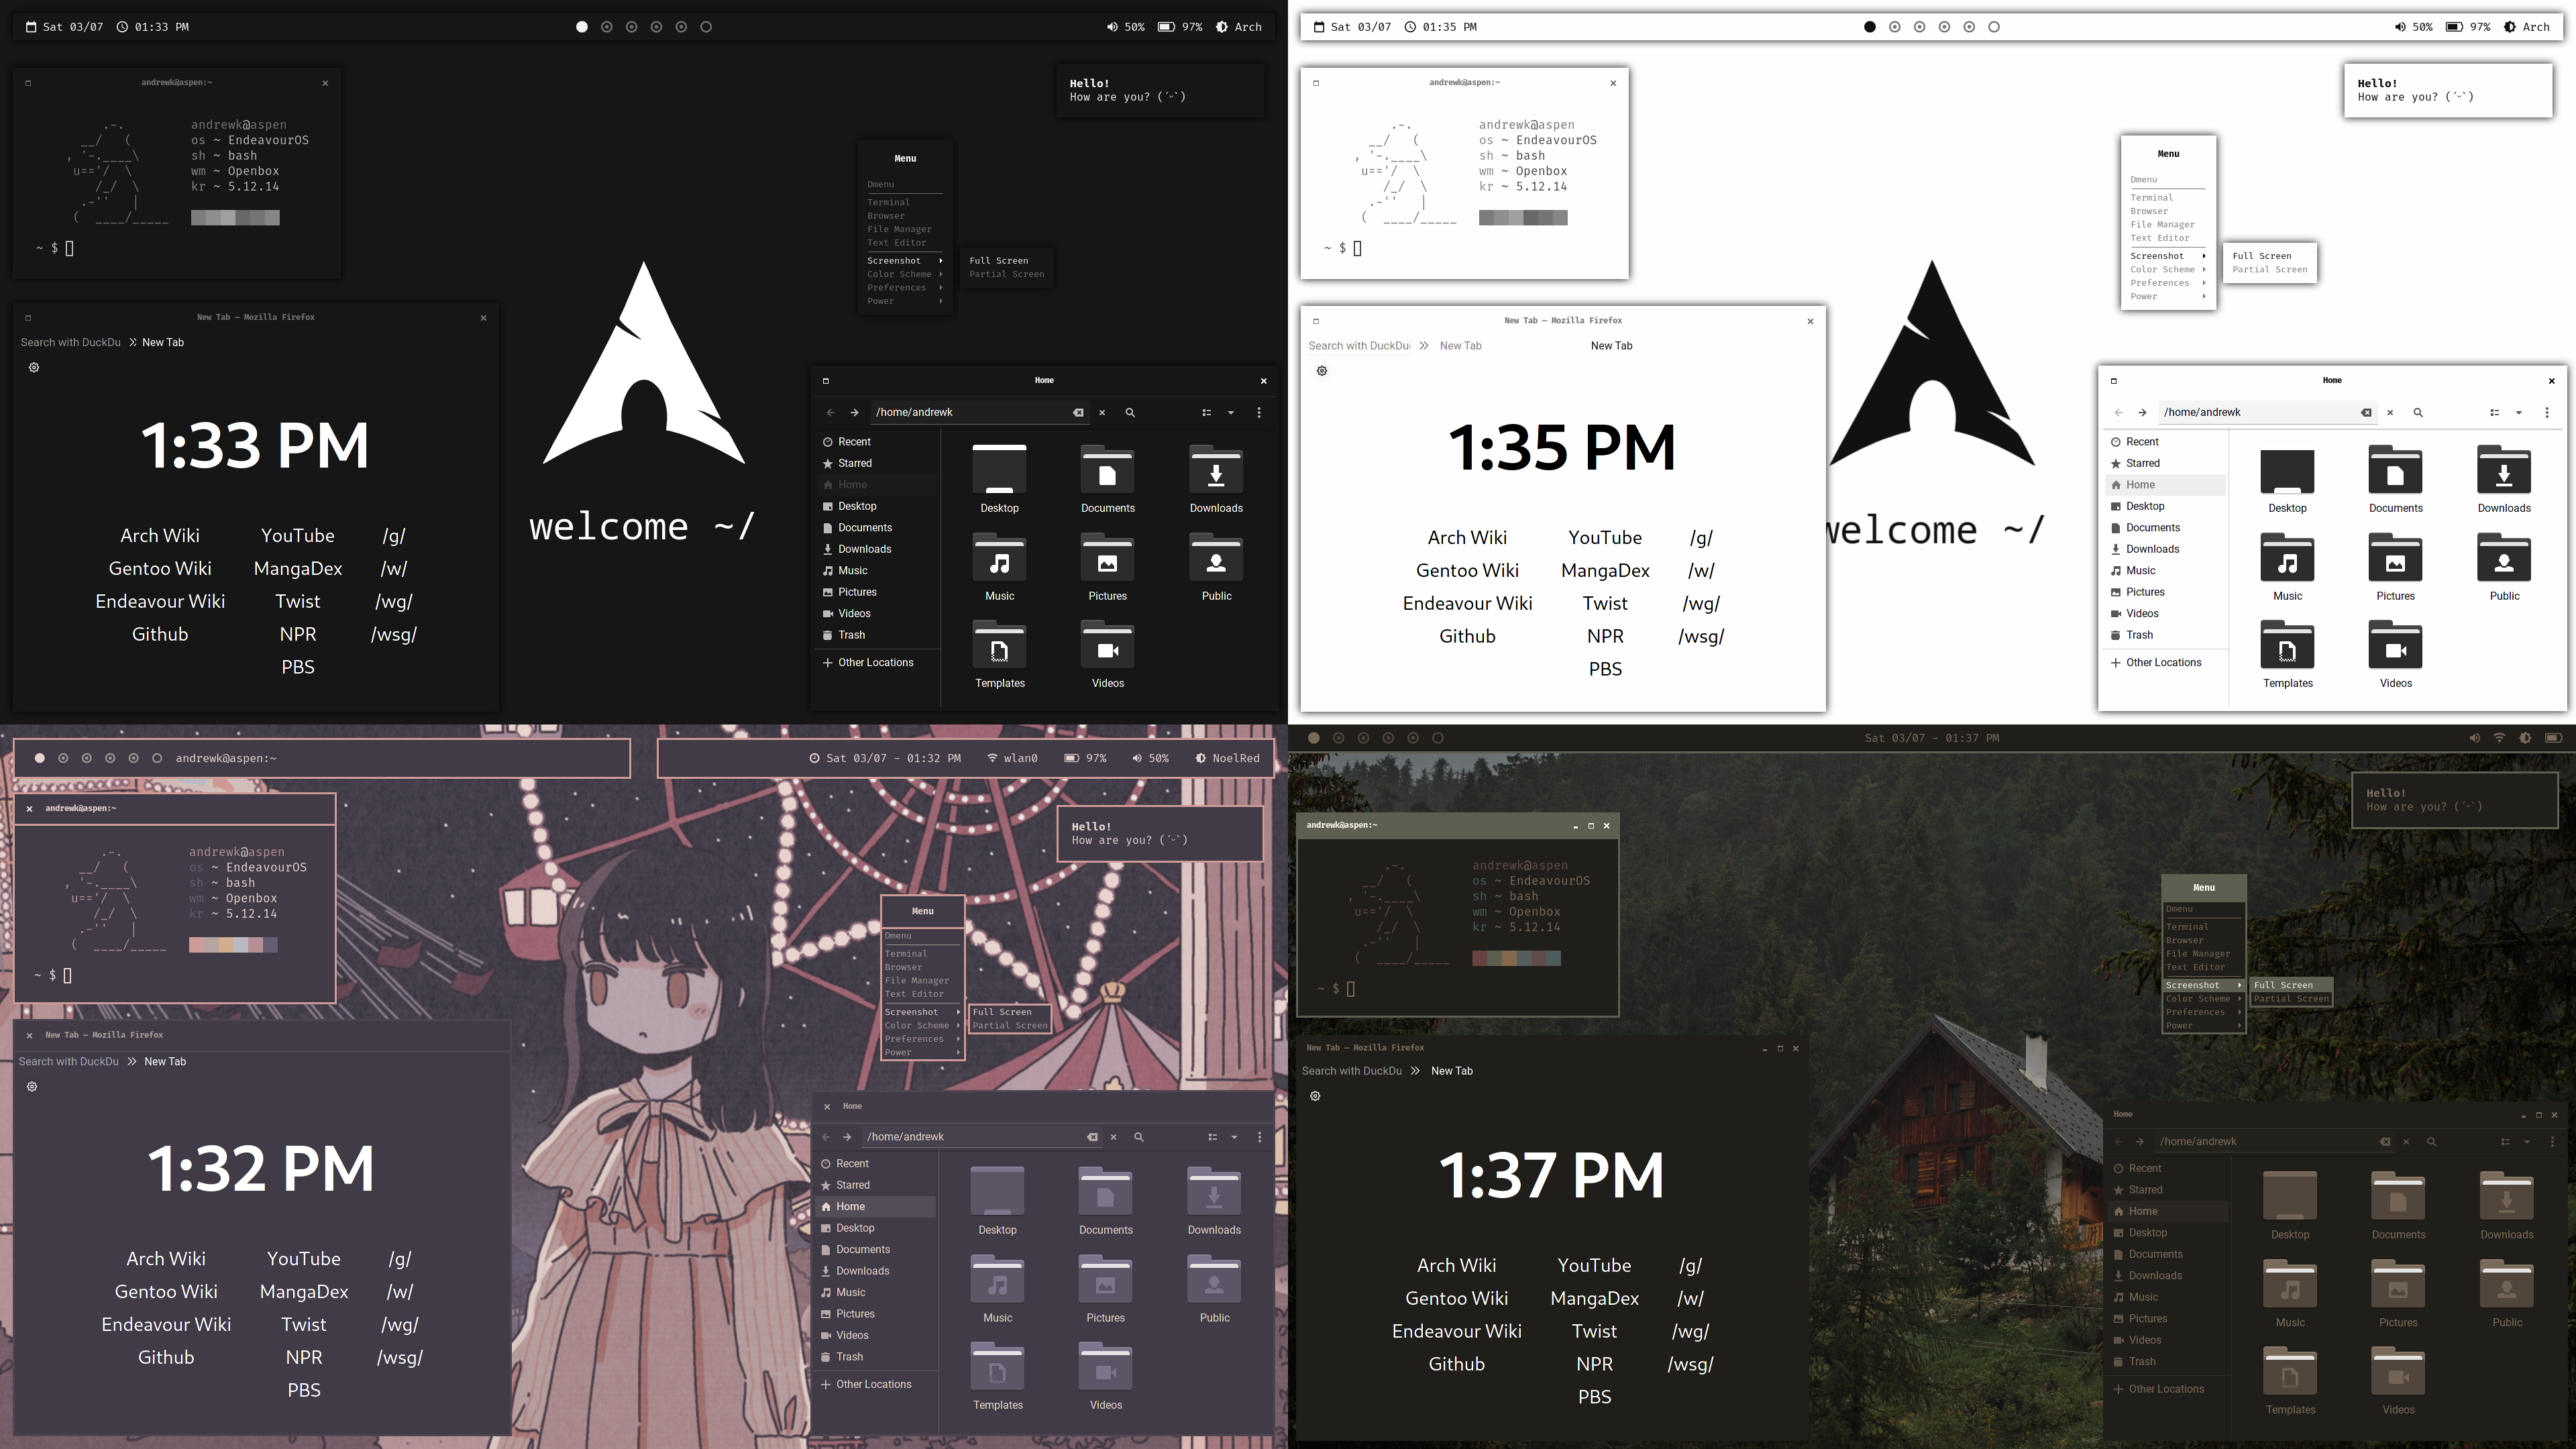Click the back arrow in the black-themed file manager
2576x1449 pixels.
click(x=830, y=412)
